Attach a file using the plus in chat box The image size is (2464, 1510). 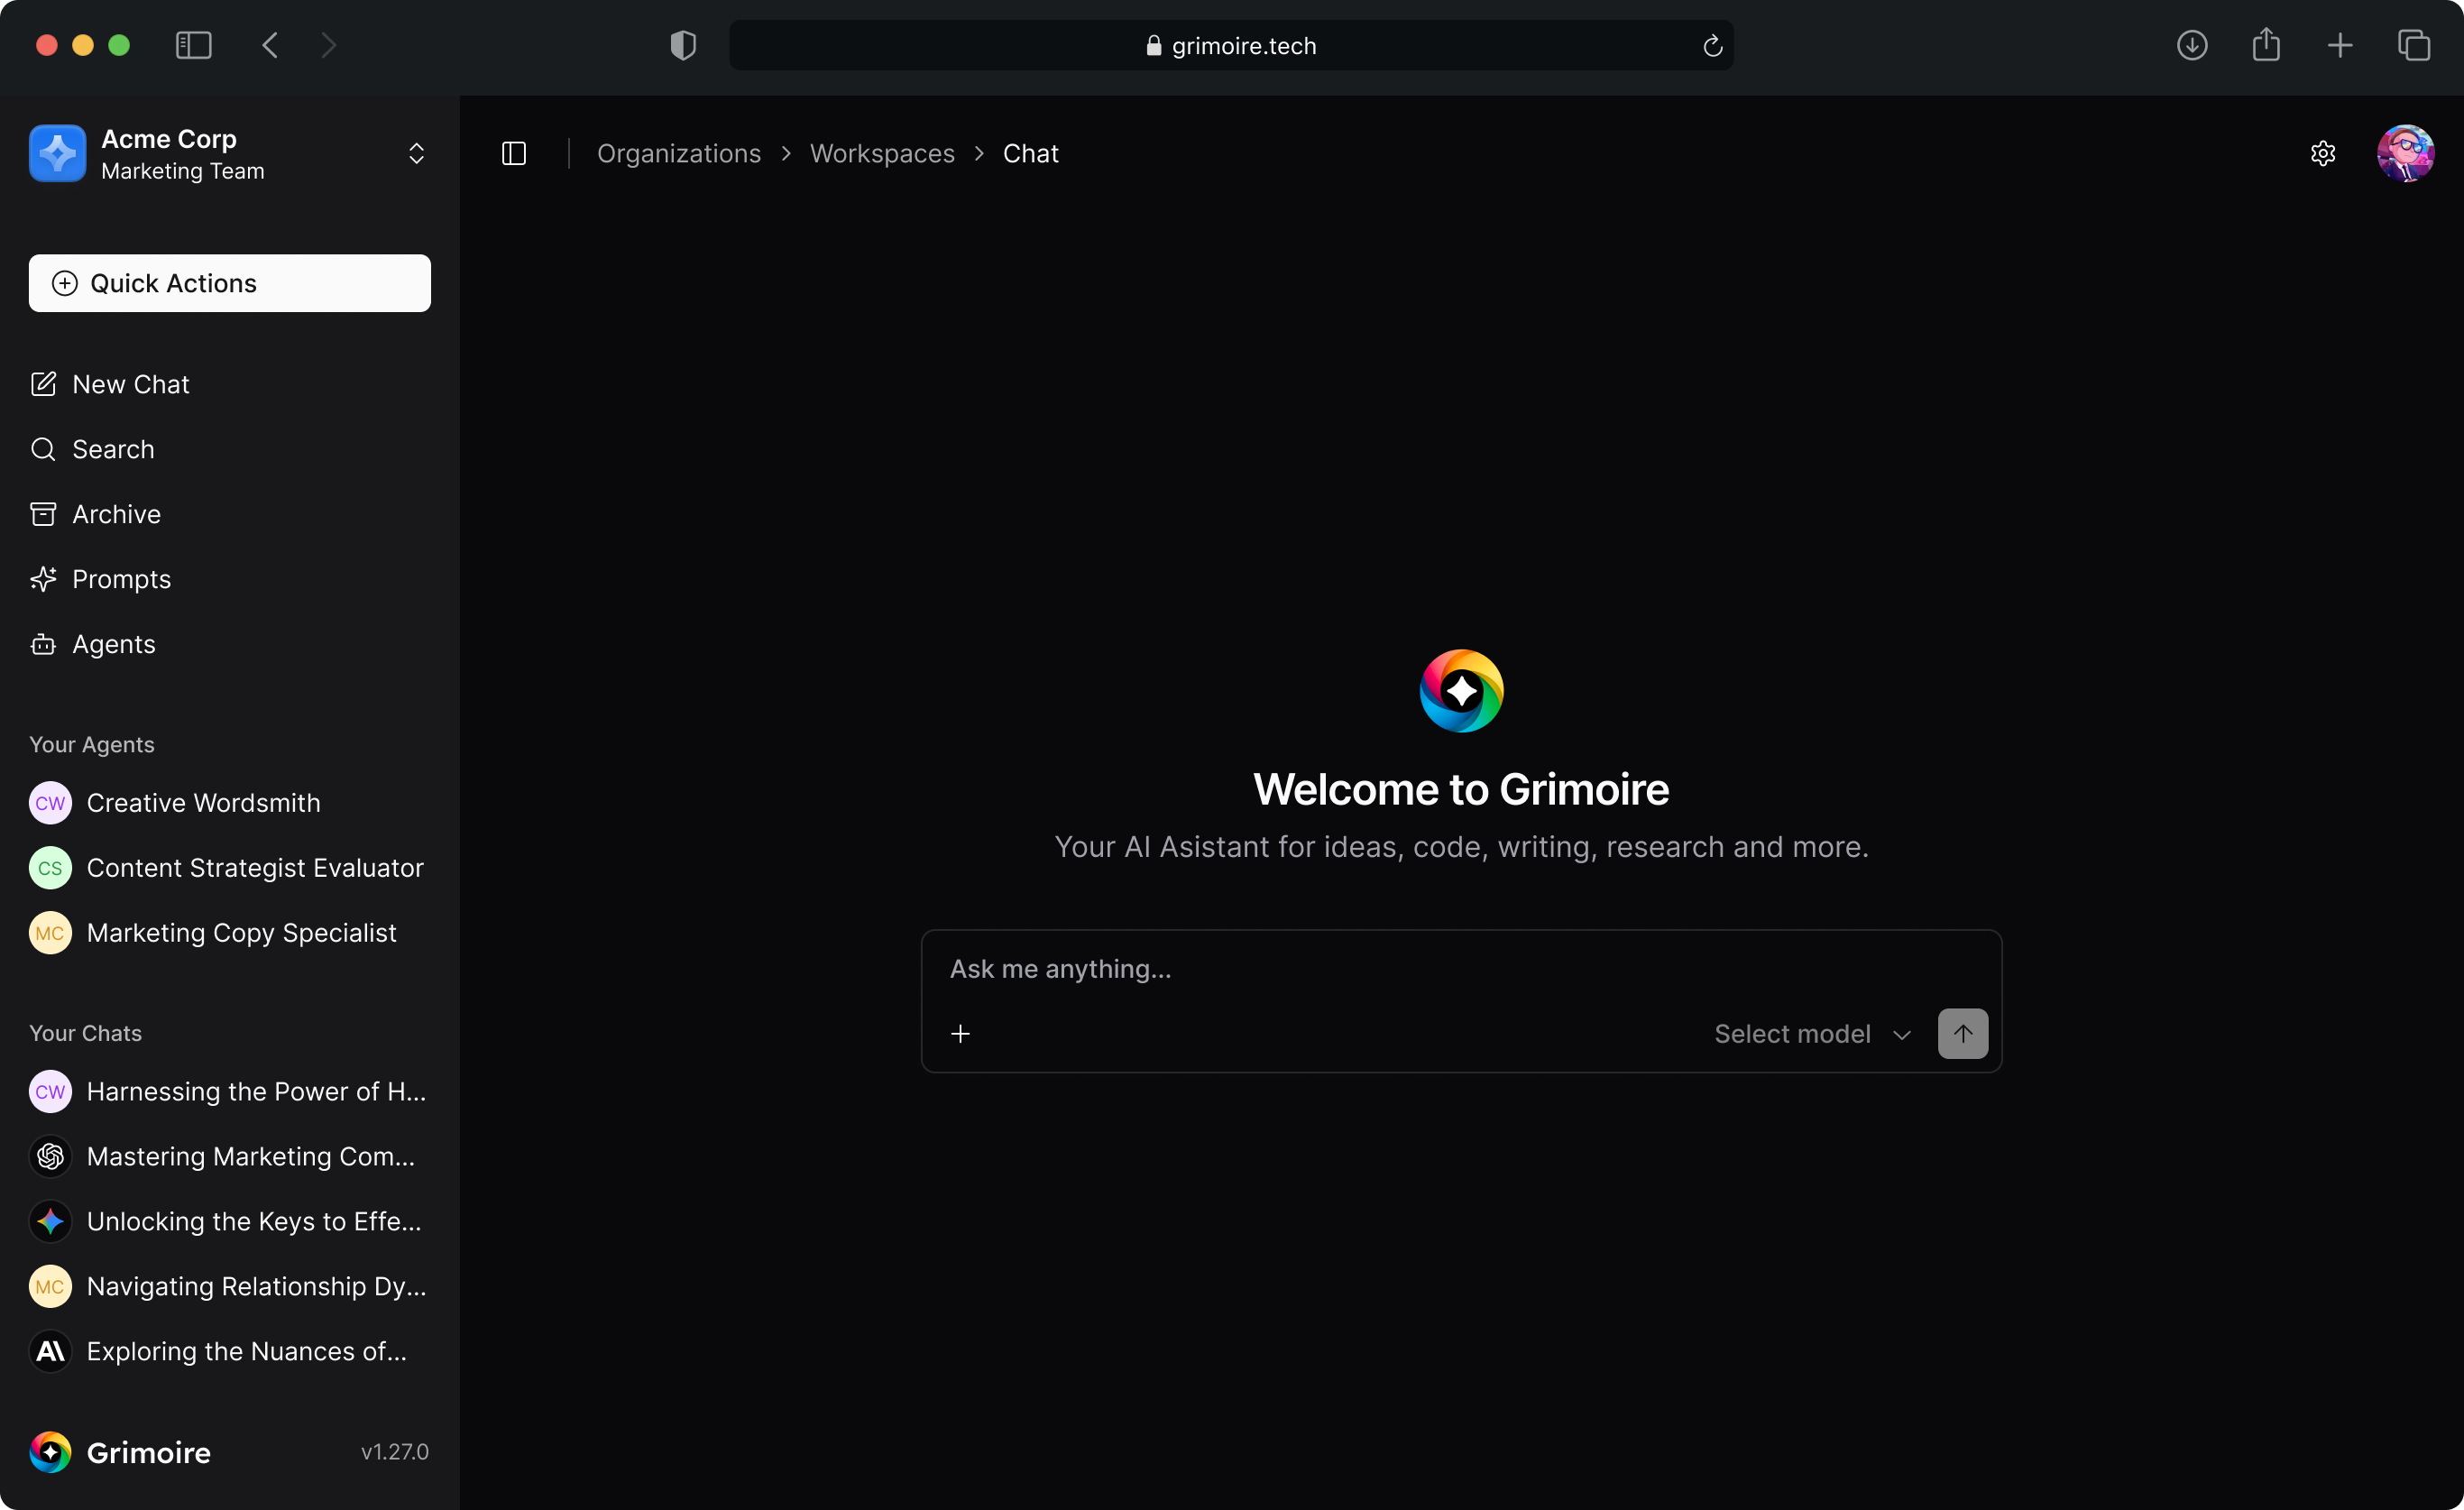click(960, 1033)
